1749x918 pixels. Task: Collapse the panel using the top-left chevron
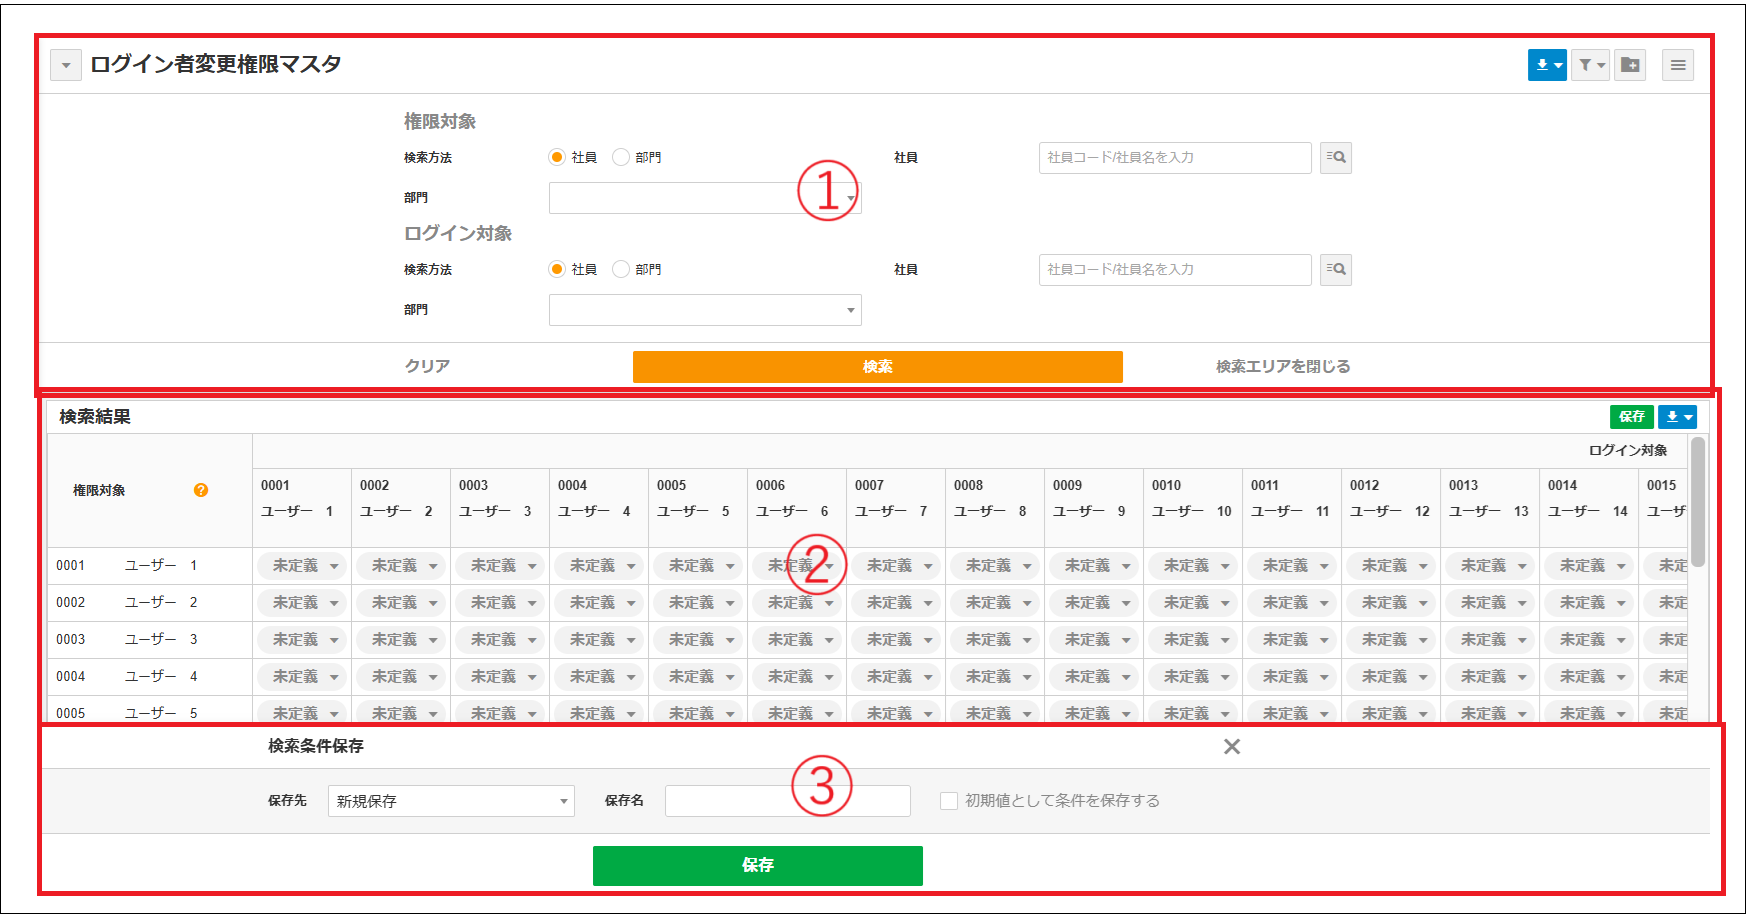tap(66, 64)
